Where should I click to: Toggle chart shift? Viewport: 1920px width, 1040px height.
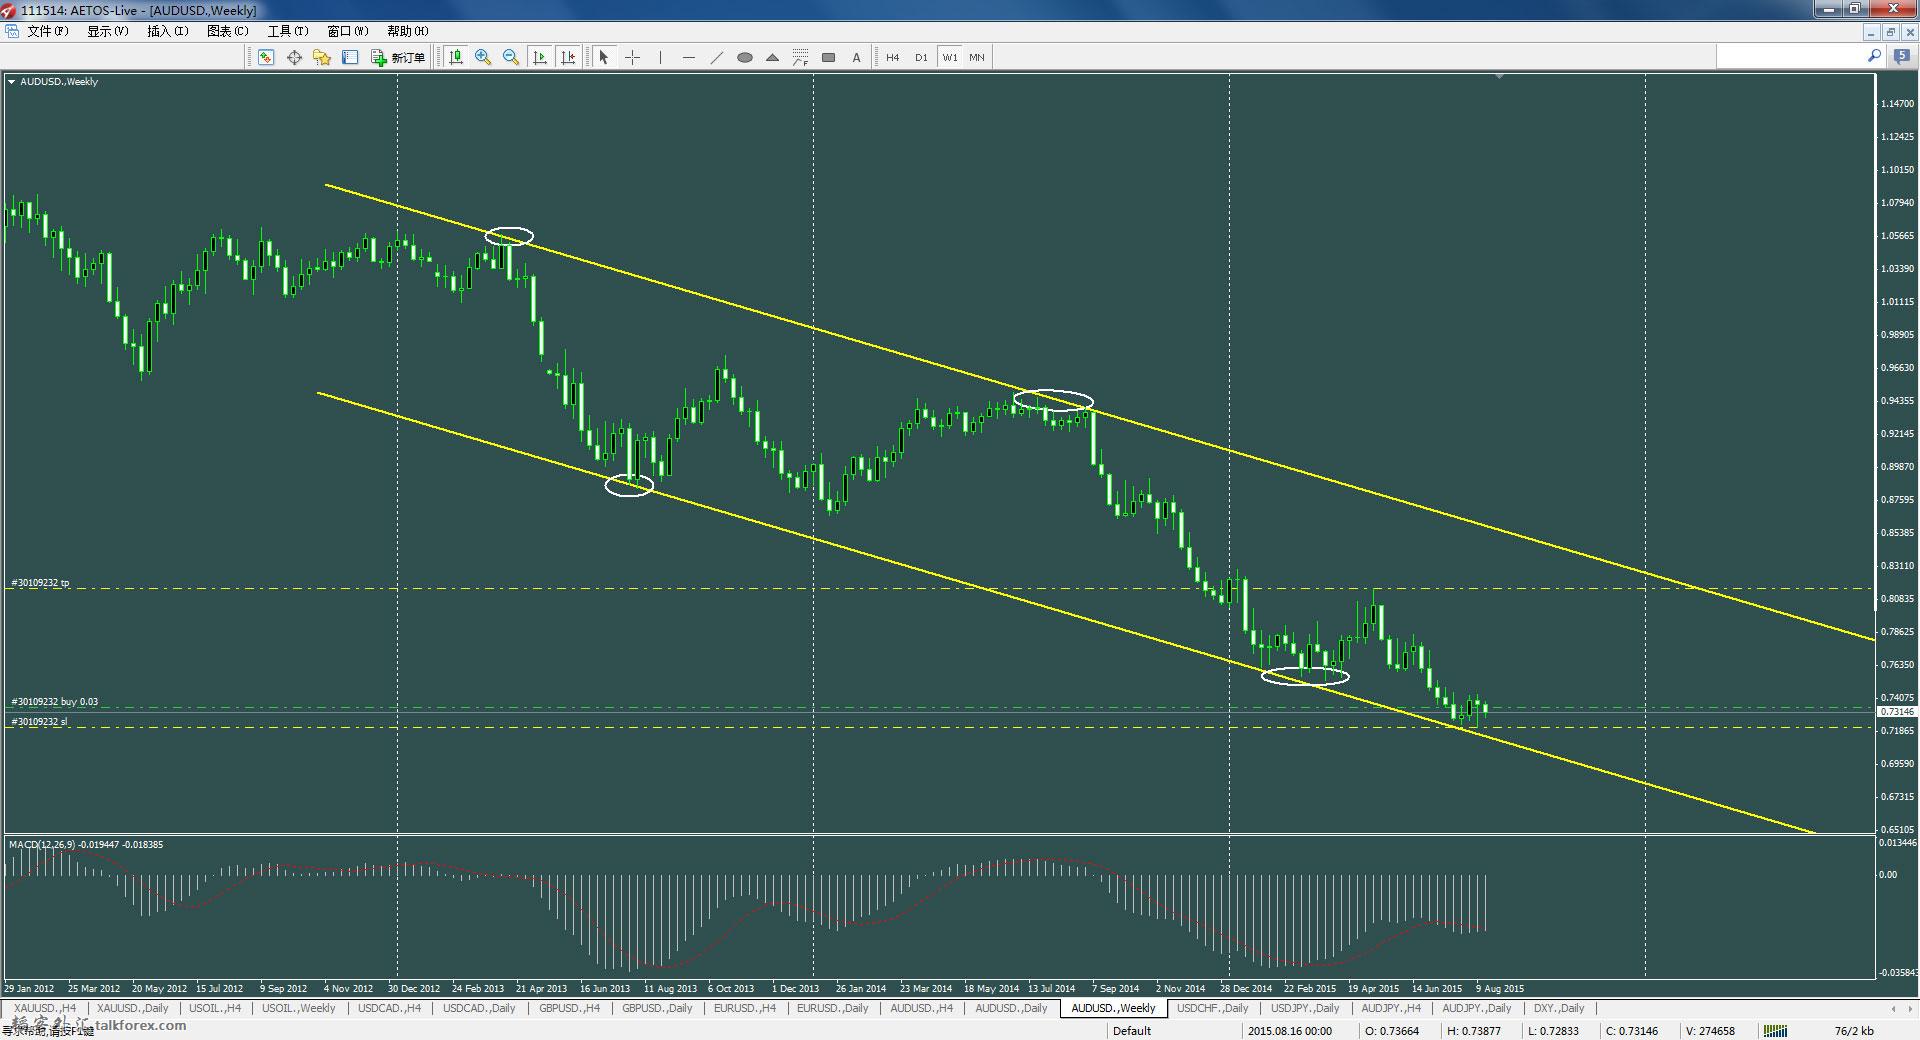pos(568,57)
